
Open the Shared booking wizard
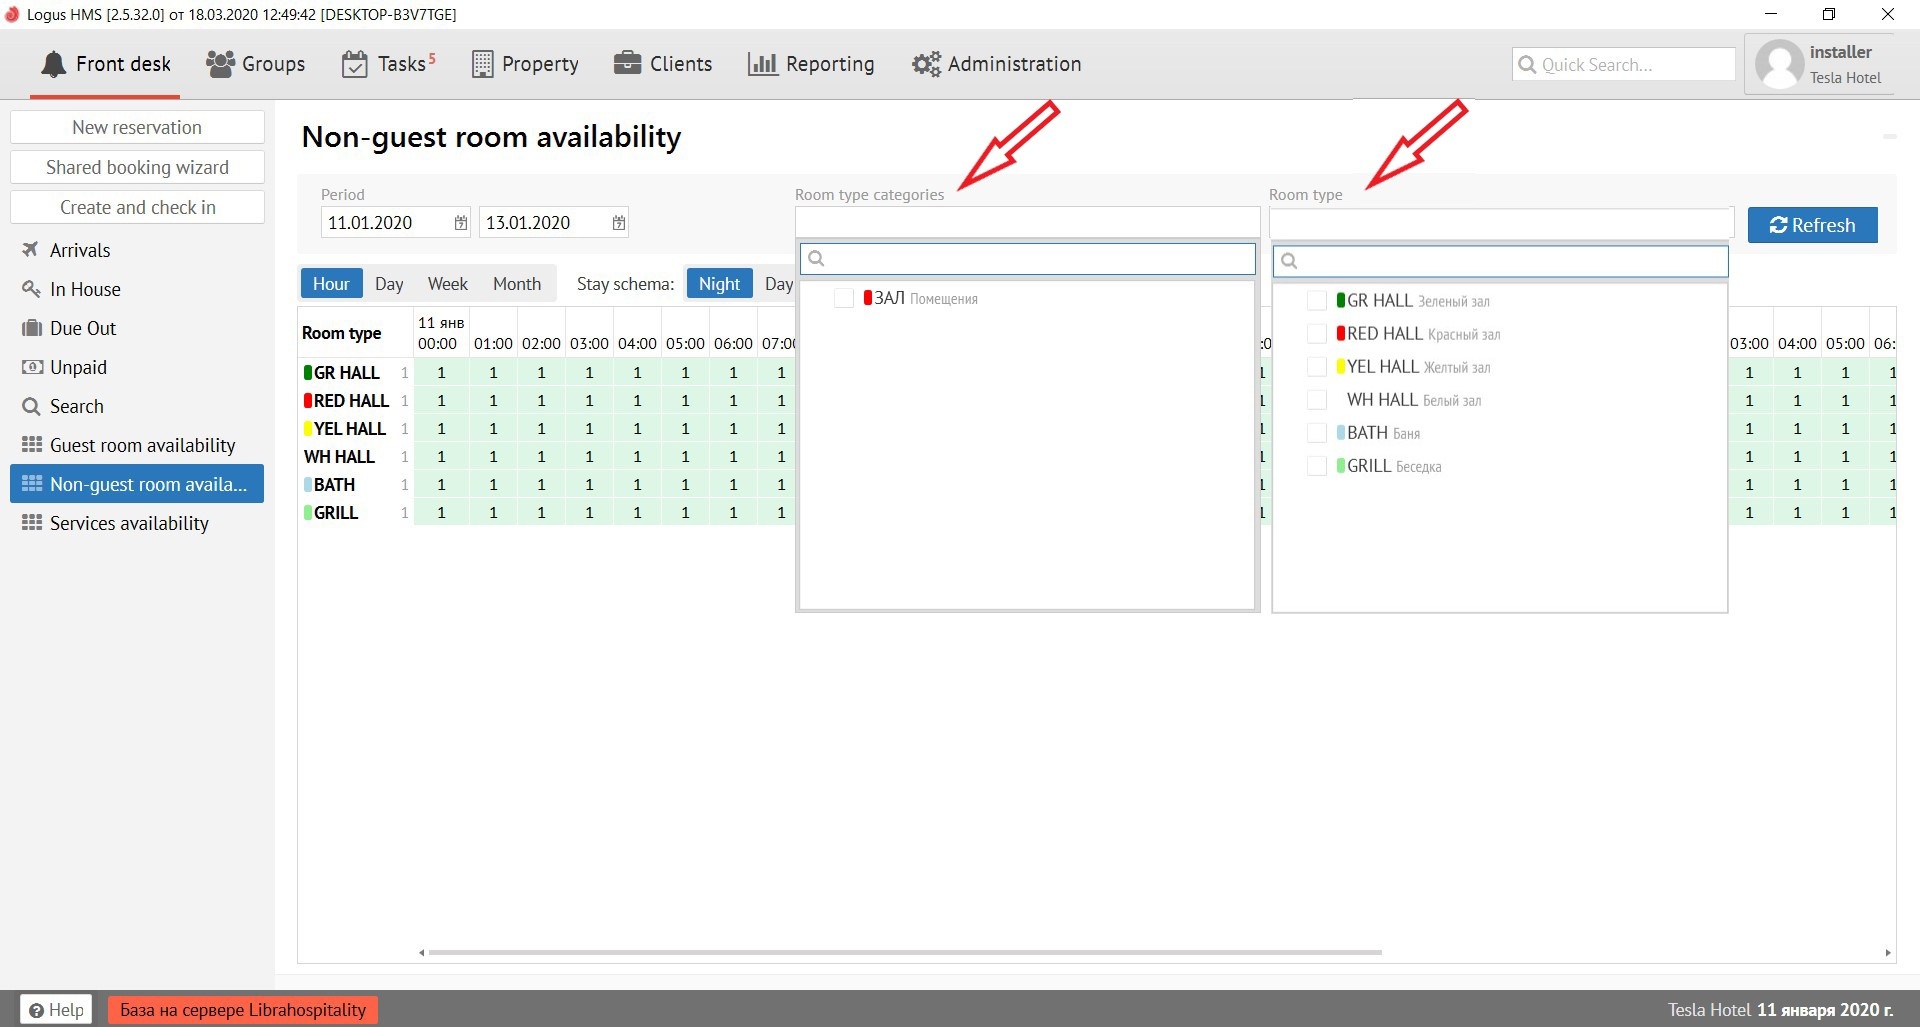(x=137, y=167)
